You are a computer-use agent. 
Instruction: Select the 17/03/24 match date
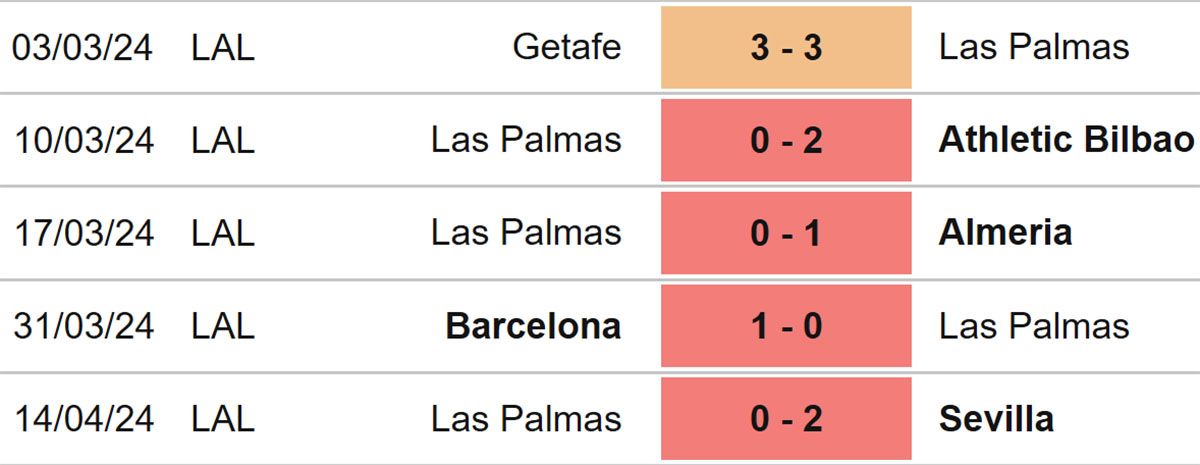click(83, 233)
